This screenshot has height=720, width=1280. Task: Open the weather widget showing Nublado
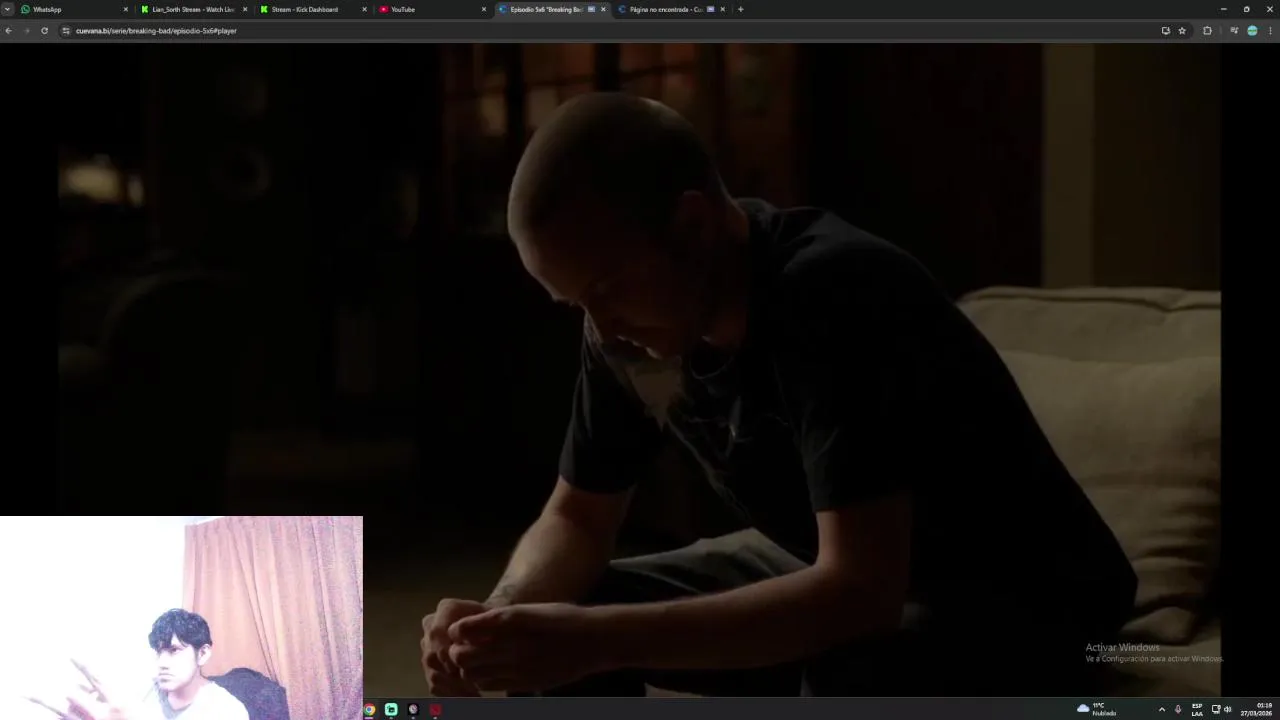[1097, 709]
